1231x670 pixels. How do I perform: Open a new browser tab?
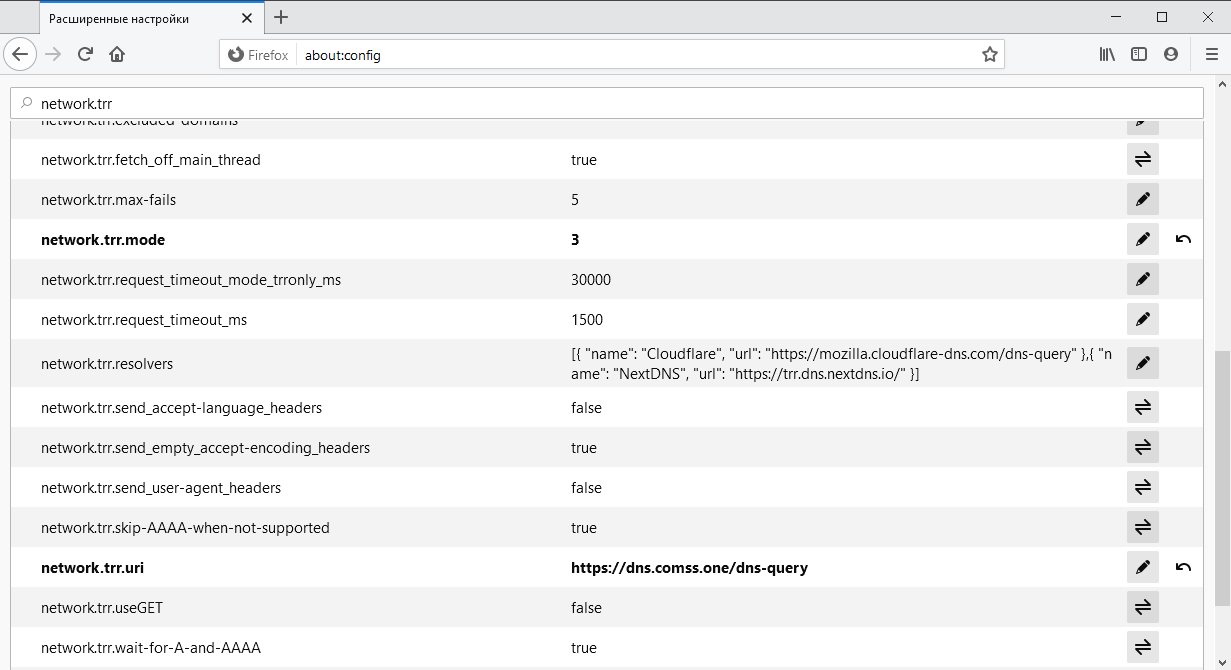pos(281,17)
